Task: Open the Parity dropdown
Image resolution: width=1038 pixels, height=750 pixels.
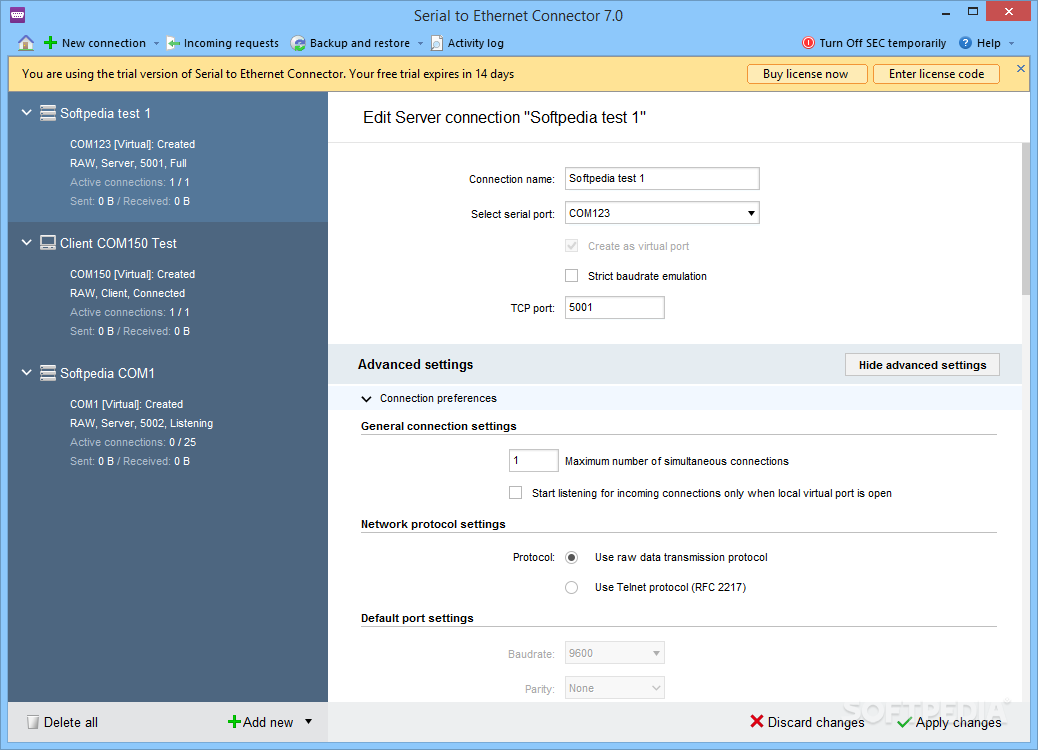Action: point(614,688)
